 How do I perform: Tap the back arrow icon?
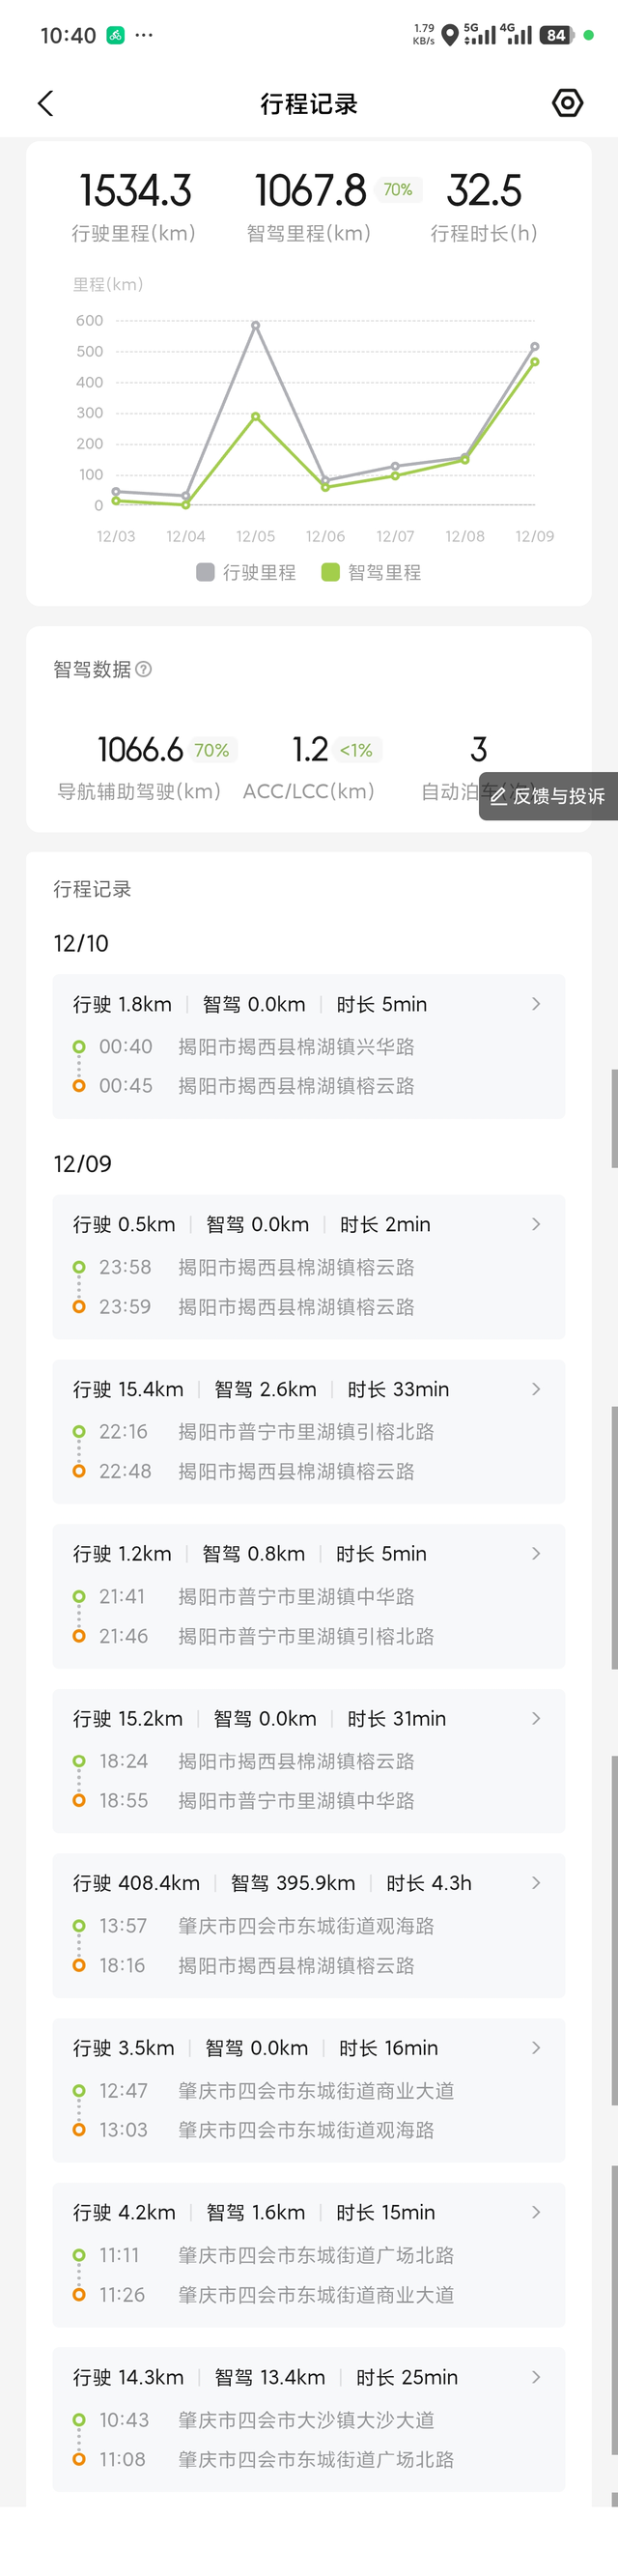tap(45, 103)
